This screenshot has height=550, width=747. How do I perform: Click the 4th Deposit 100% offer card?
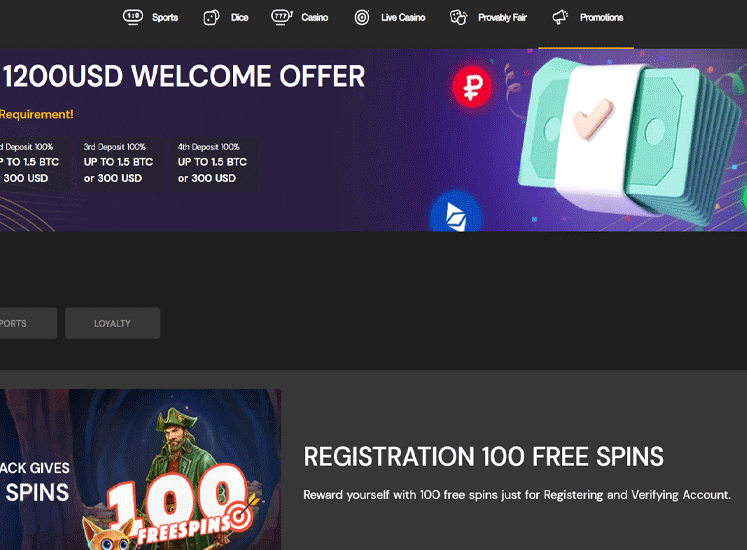(215, 164)
